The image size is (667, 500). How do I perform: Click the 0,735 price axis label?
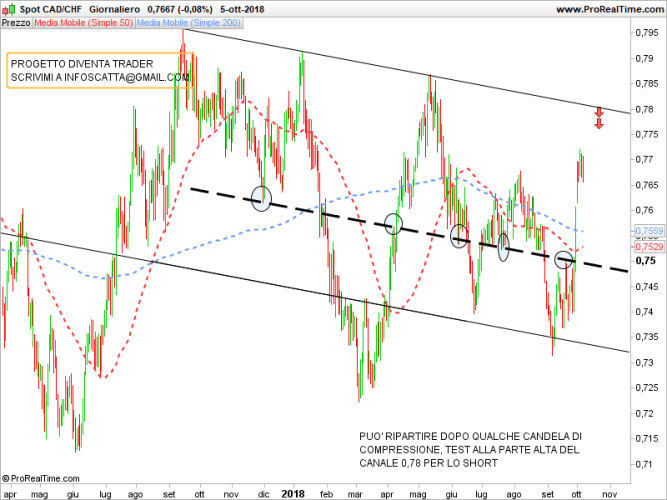coord(647,337)
